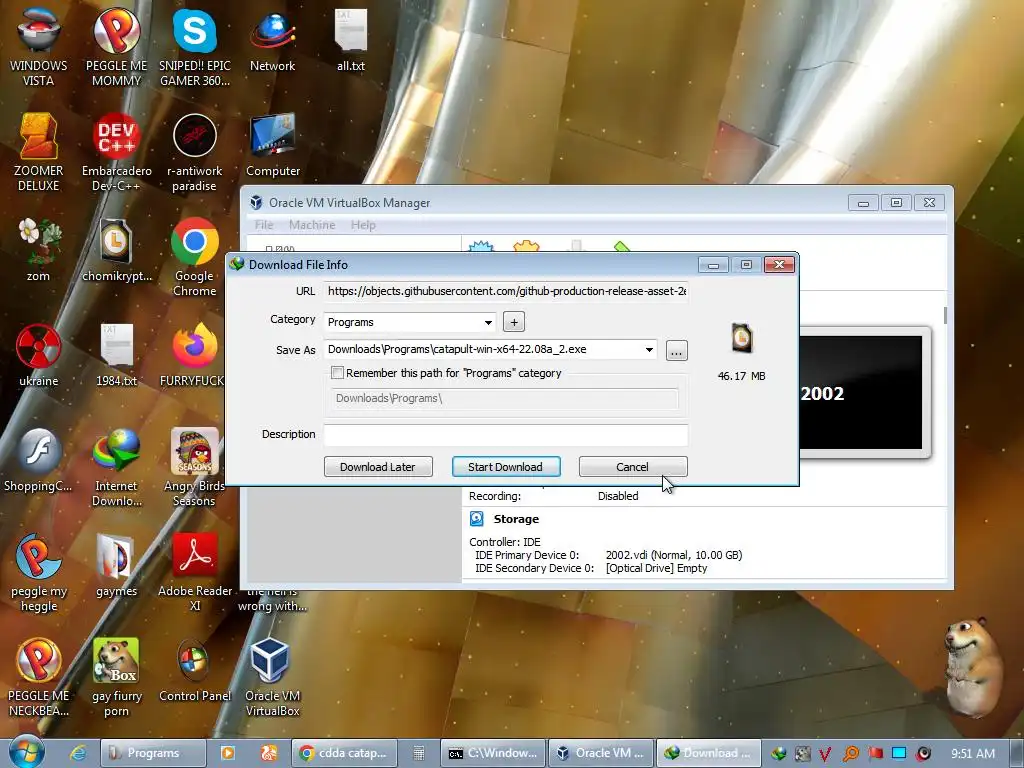This screenshot has width=1024, height=768.
Task: Click inside the URL field
Action: point(505,291)
